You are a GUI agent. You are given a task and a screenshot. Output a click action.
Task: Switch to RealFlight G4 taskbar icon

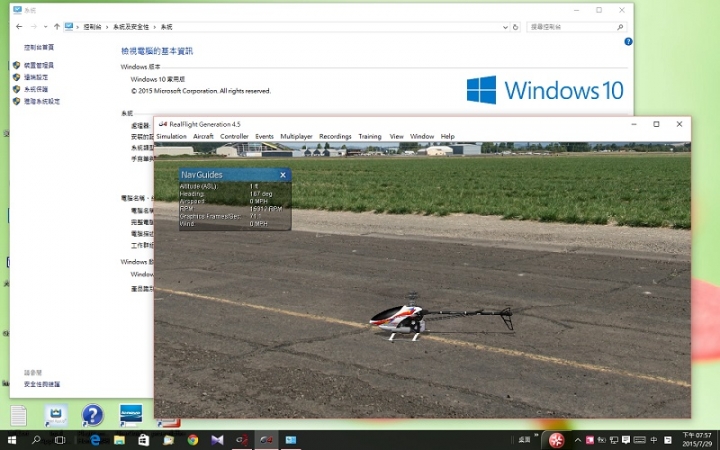point(266,440)
